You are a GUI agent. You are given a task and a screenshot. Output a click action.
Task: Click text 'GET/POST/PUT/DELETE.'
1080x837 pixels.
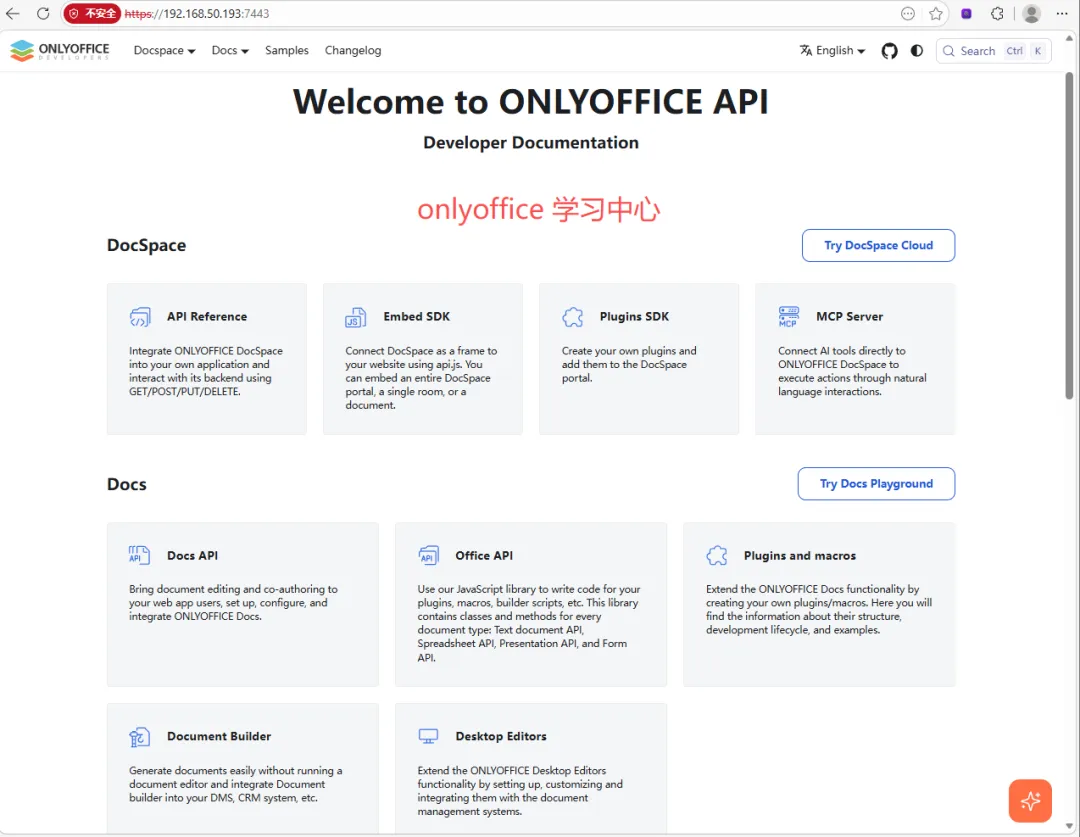coord(185,391)
